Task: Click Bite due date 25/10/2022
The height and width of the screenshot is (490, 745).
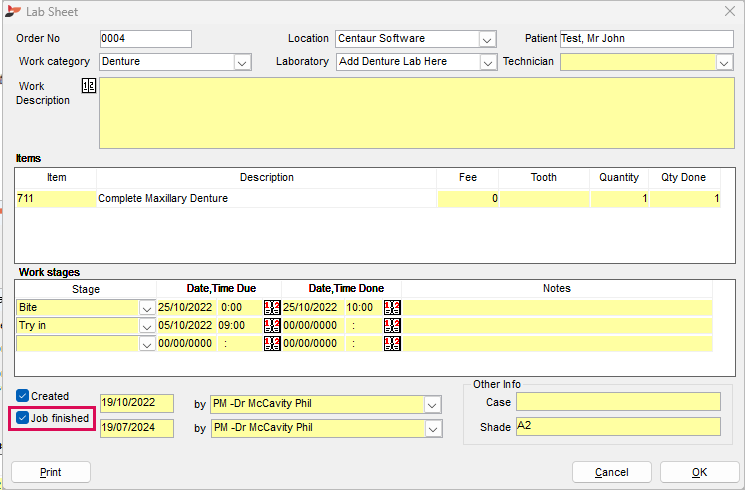Action: point(185,307)
